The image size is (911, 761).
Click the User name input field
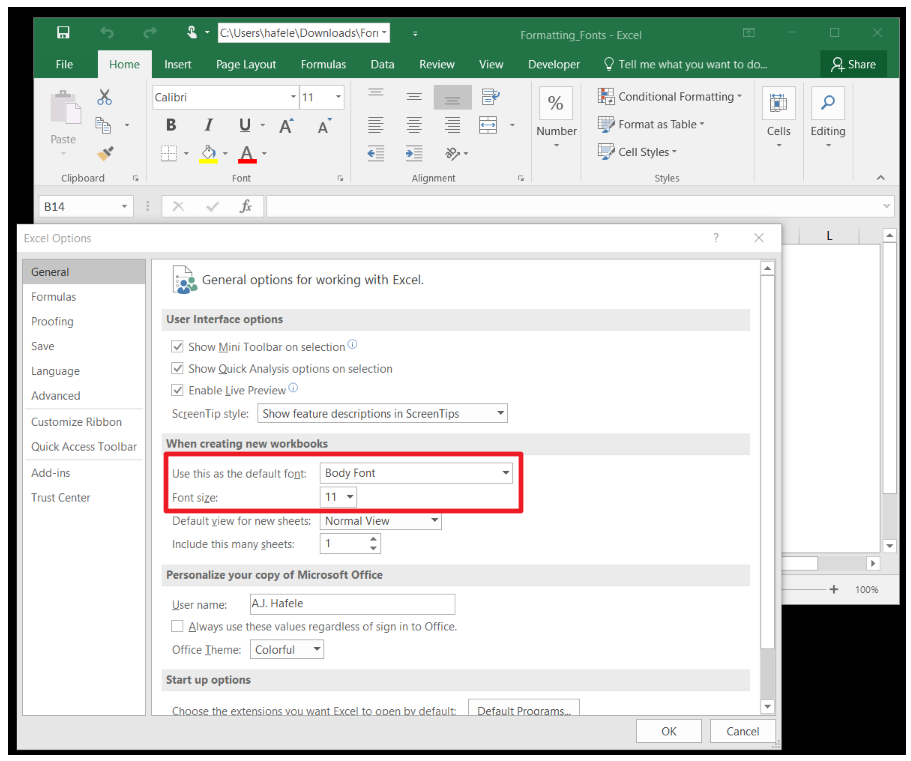click(x=353, y=604)
